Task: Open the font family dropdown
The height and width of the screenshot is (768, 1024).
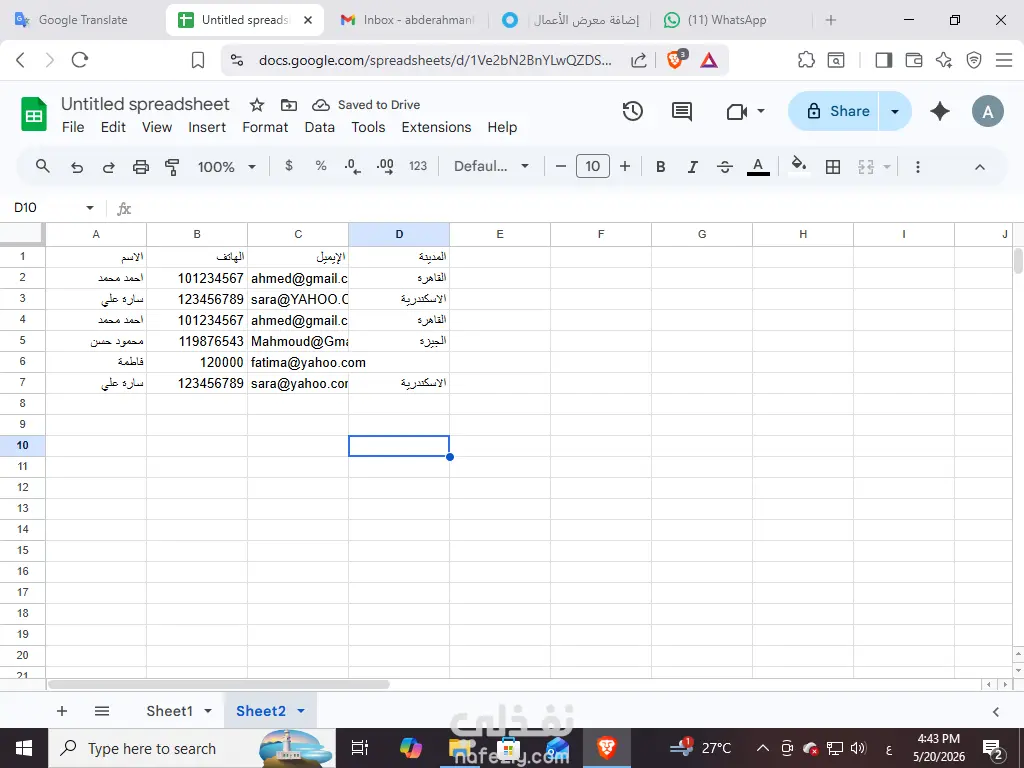Action: pos(491,167)
